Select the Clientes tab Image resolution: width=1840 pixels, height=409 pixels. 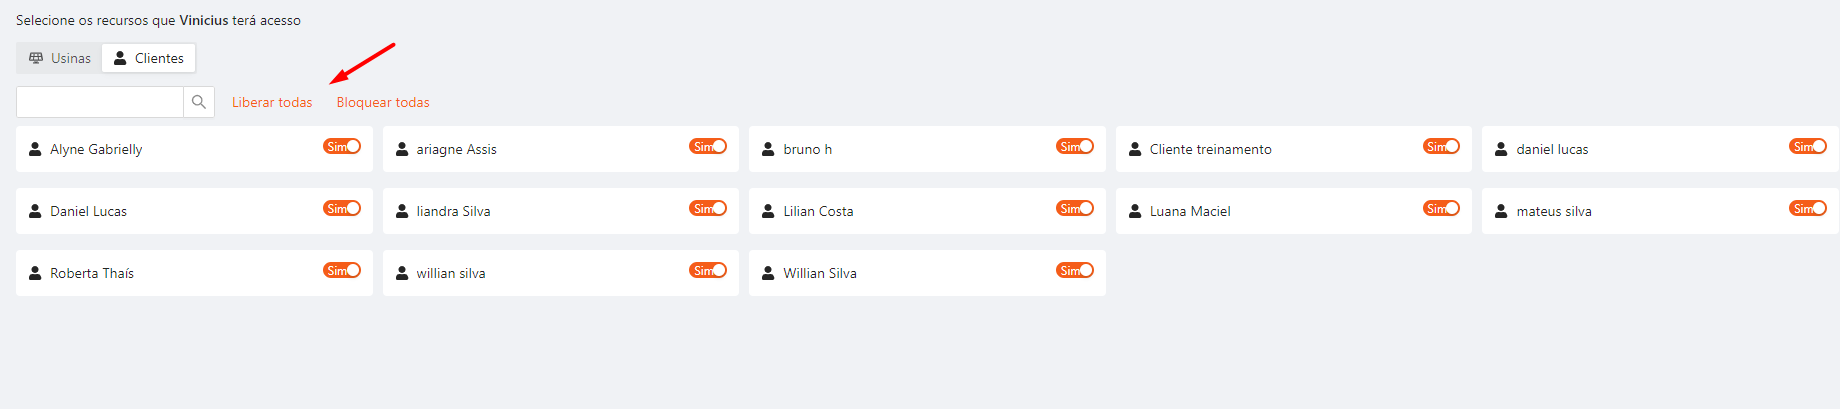click(x=149, y=58)
